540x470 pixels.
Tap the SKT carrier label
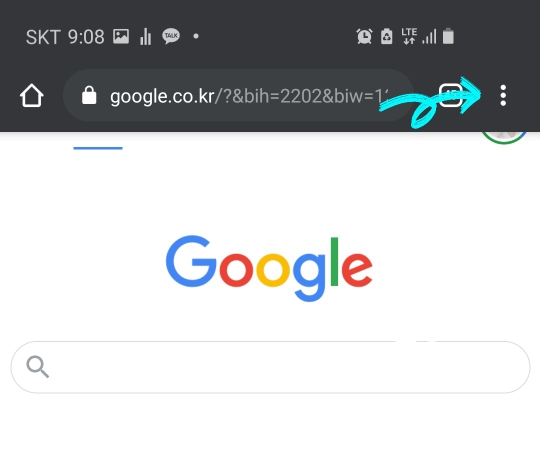pos(43,37)
